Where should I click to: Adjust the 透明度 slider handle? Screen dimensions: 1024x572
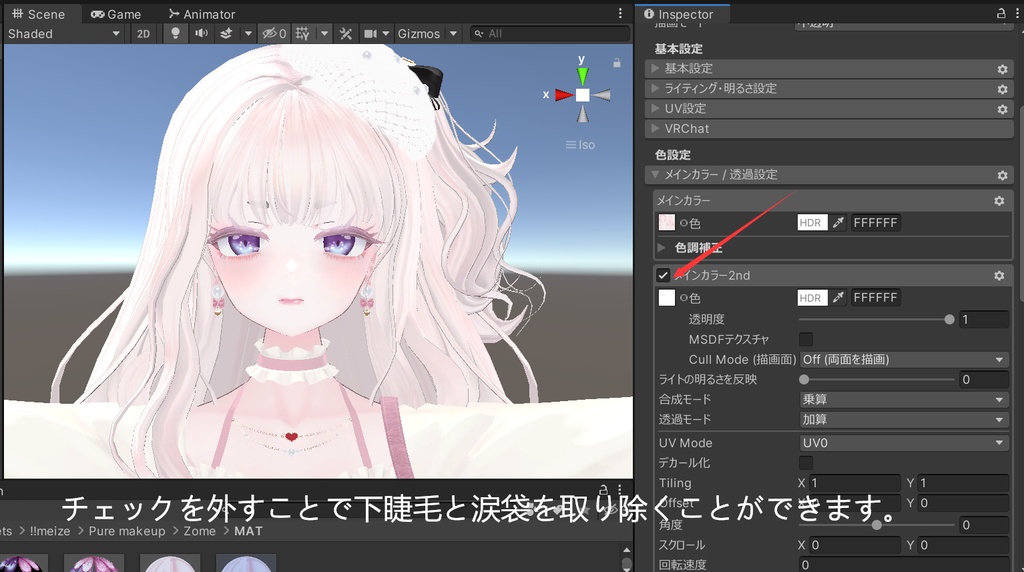point(949,319)
